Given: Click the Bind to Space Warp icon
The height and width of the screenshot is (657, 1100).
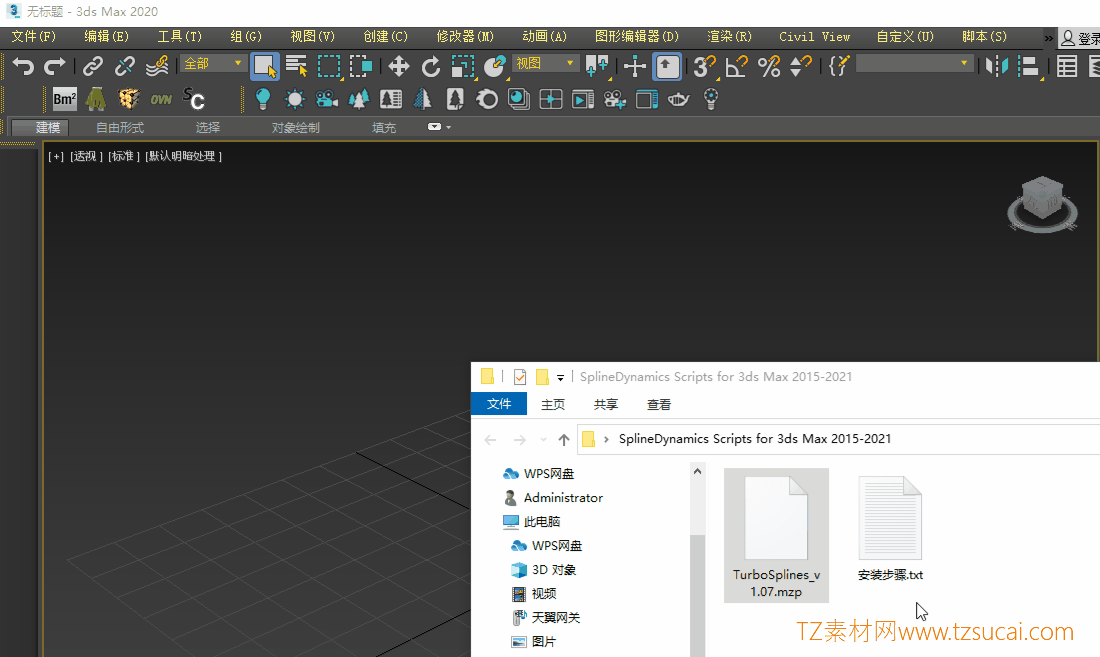Looking at the screenshot, I should tap(157, 67).
